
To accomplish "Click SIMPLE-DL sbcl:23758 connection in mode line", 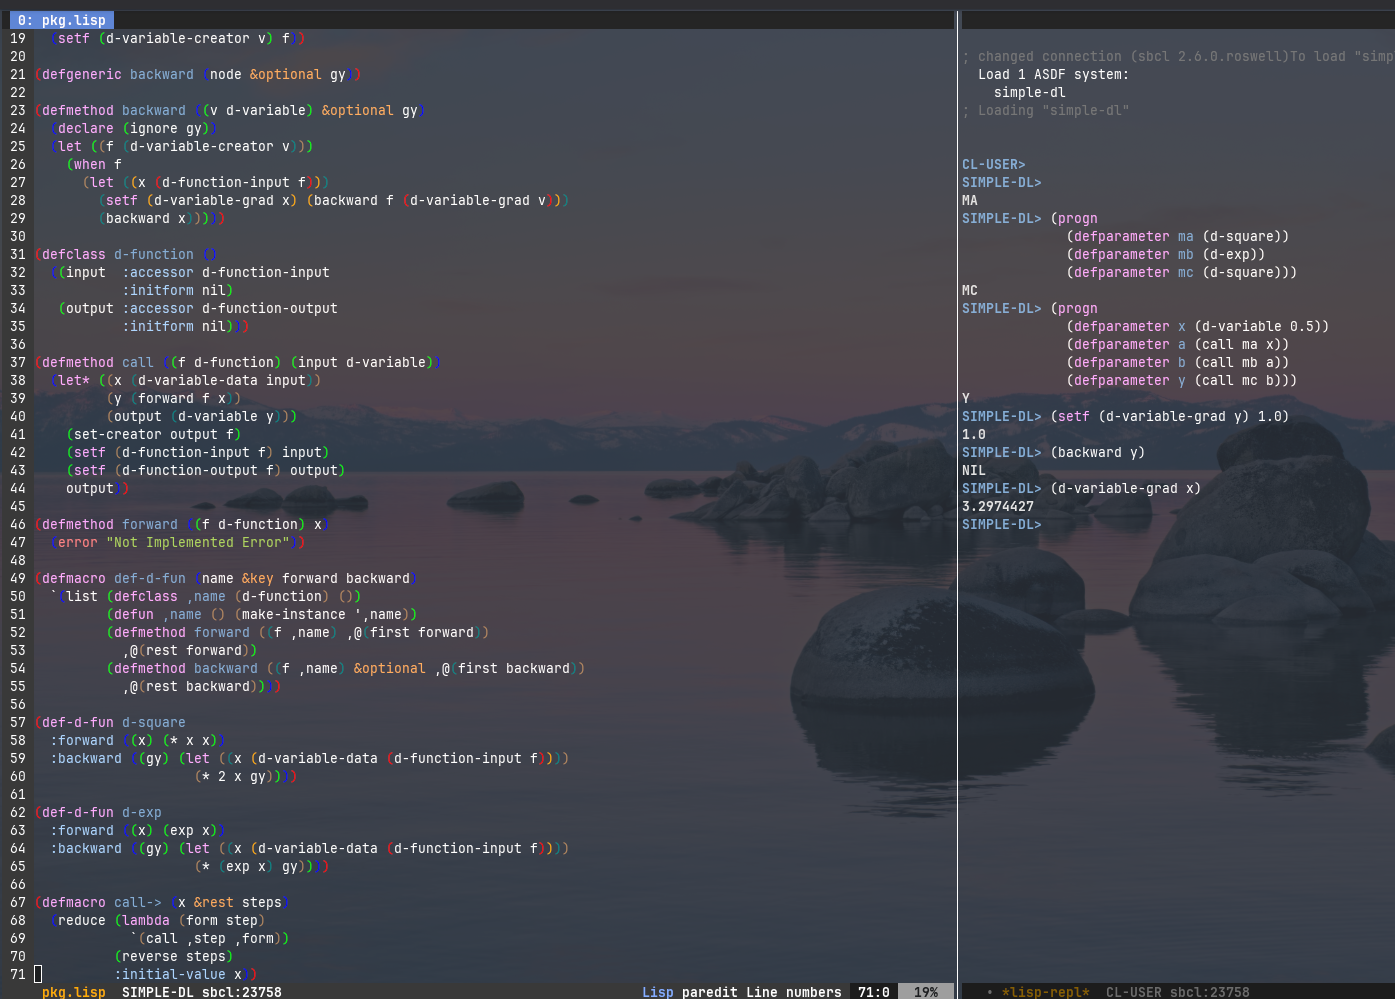I will (x=201, y=992).
